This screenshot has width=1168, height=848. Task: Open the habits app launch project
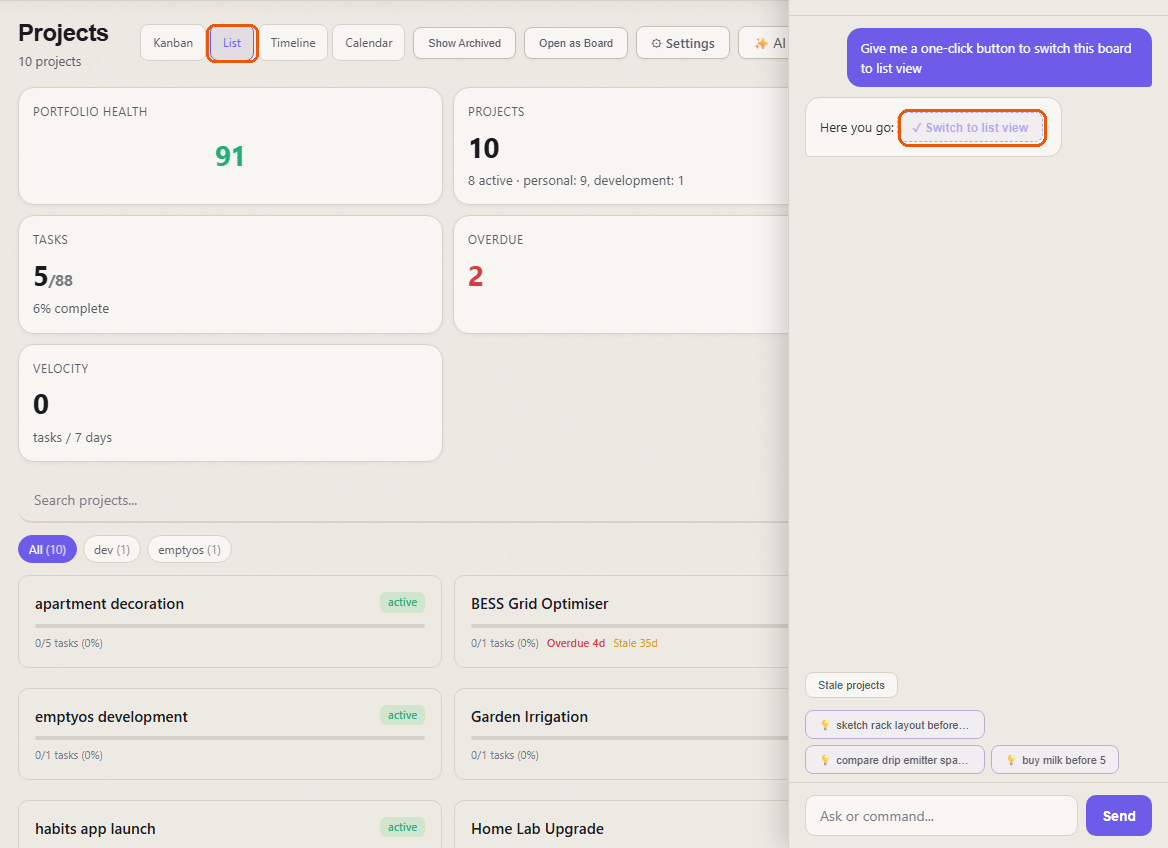230,825
